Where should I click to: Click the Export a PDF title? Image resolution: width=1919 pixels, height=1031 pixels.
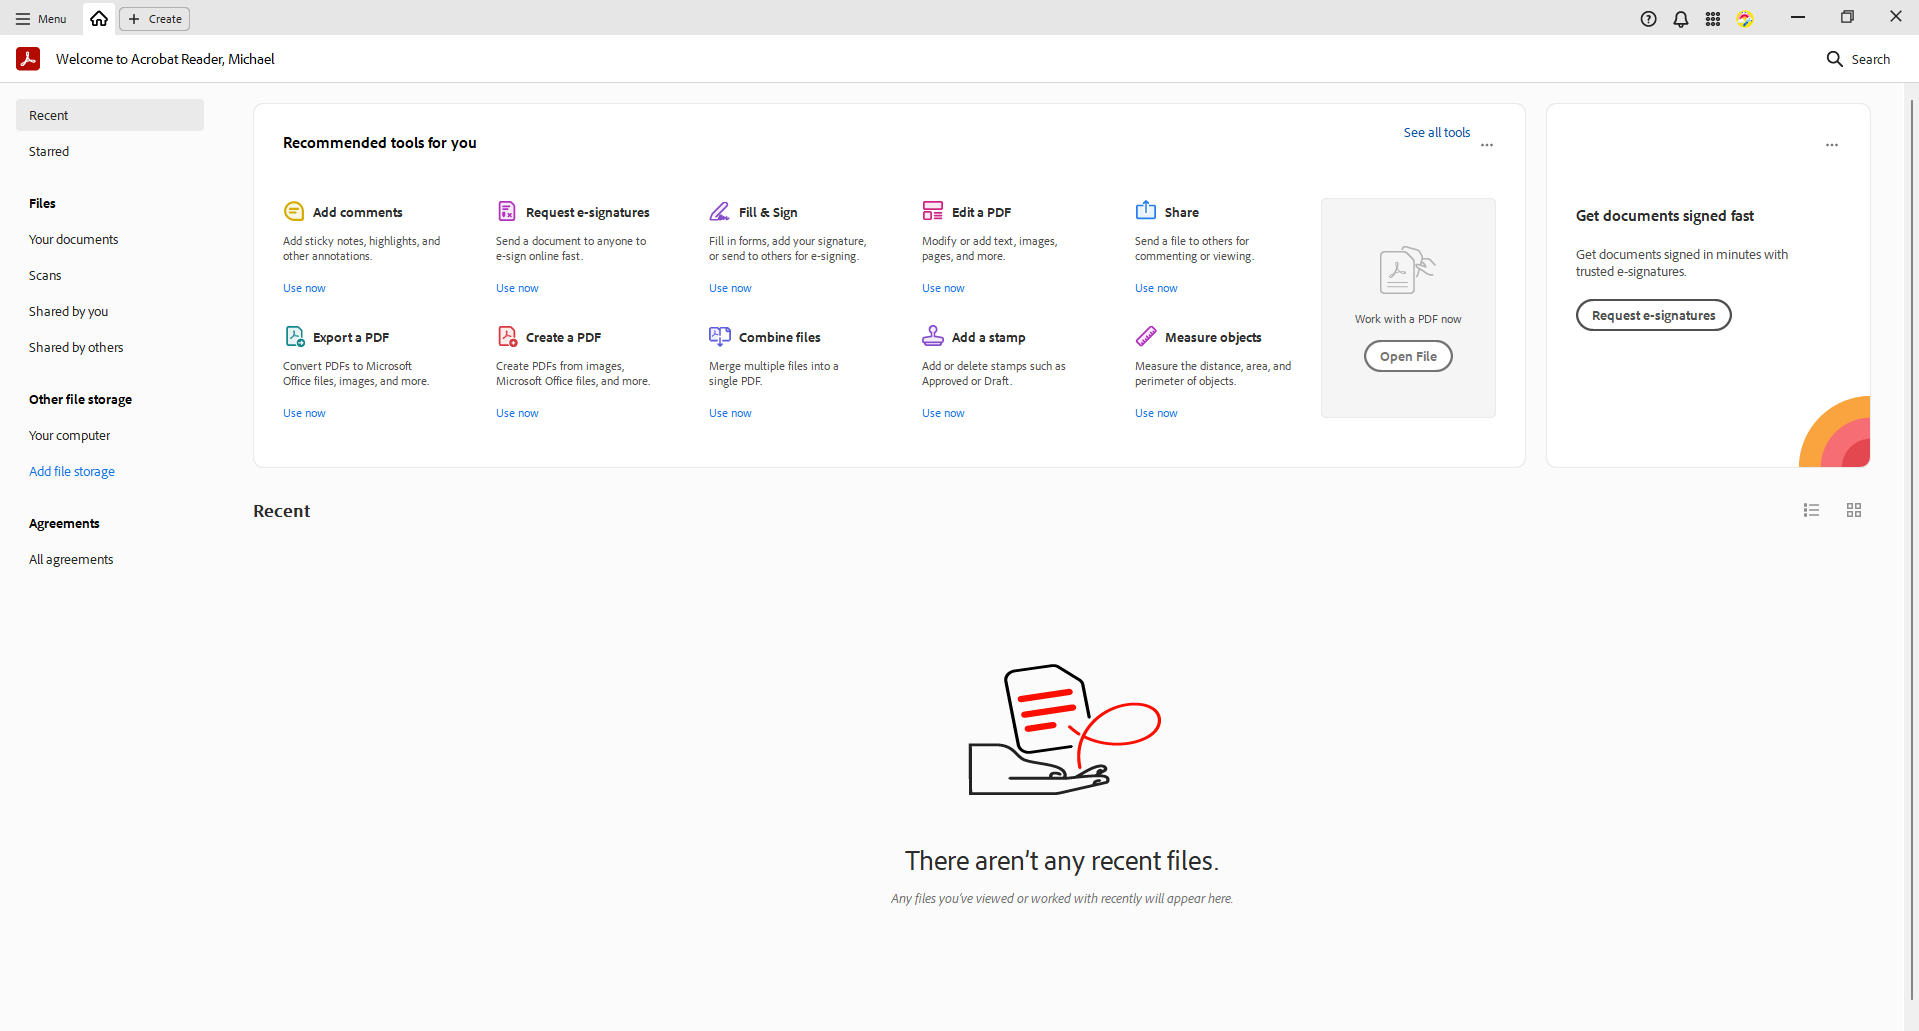click(x=351, y=337)
